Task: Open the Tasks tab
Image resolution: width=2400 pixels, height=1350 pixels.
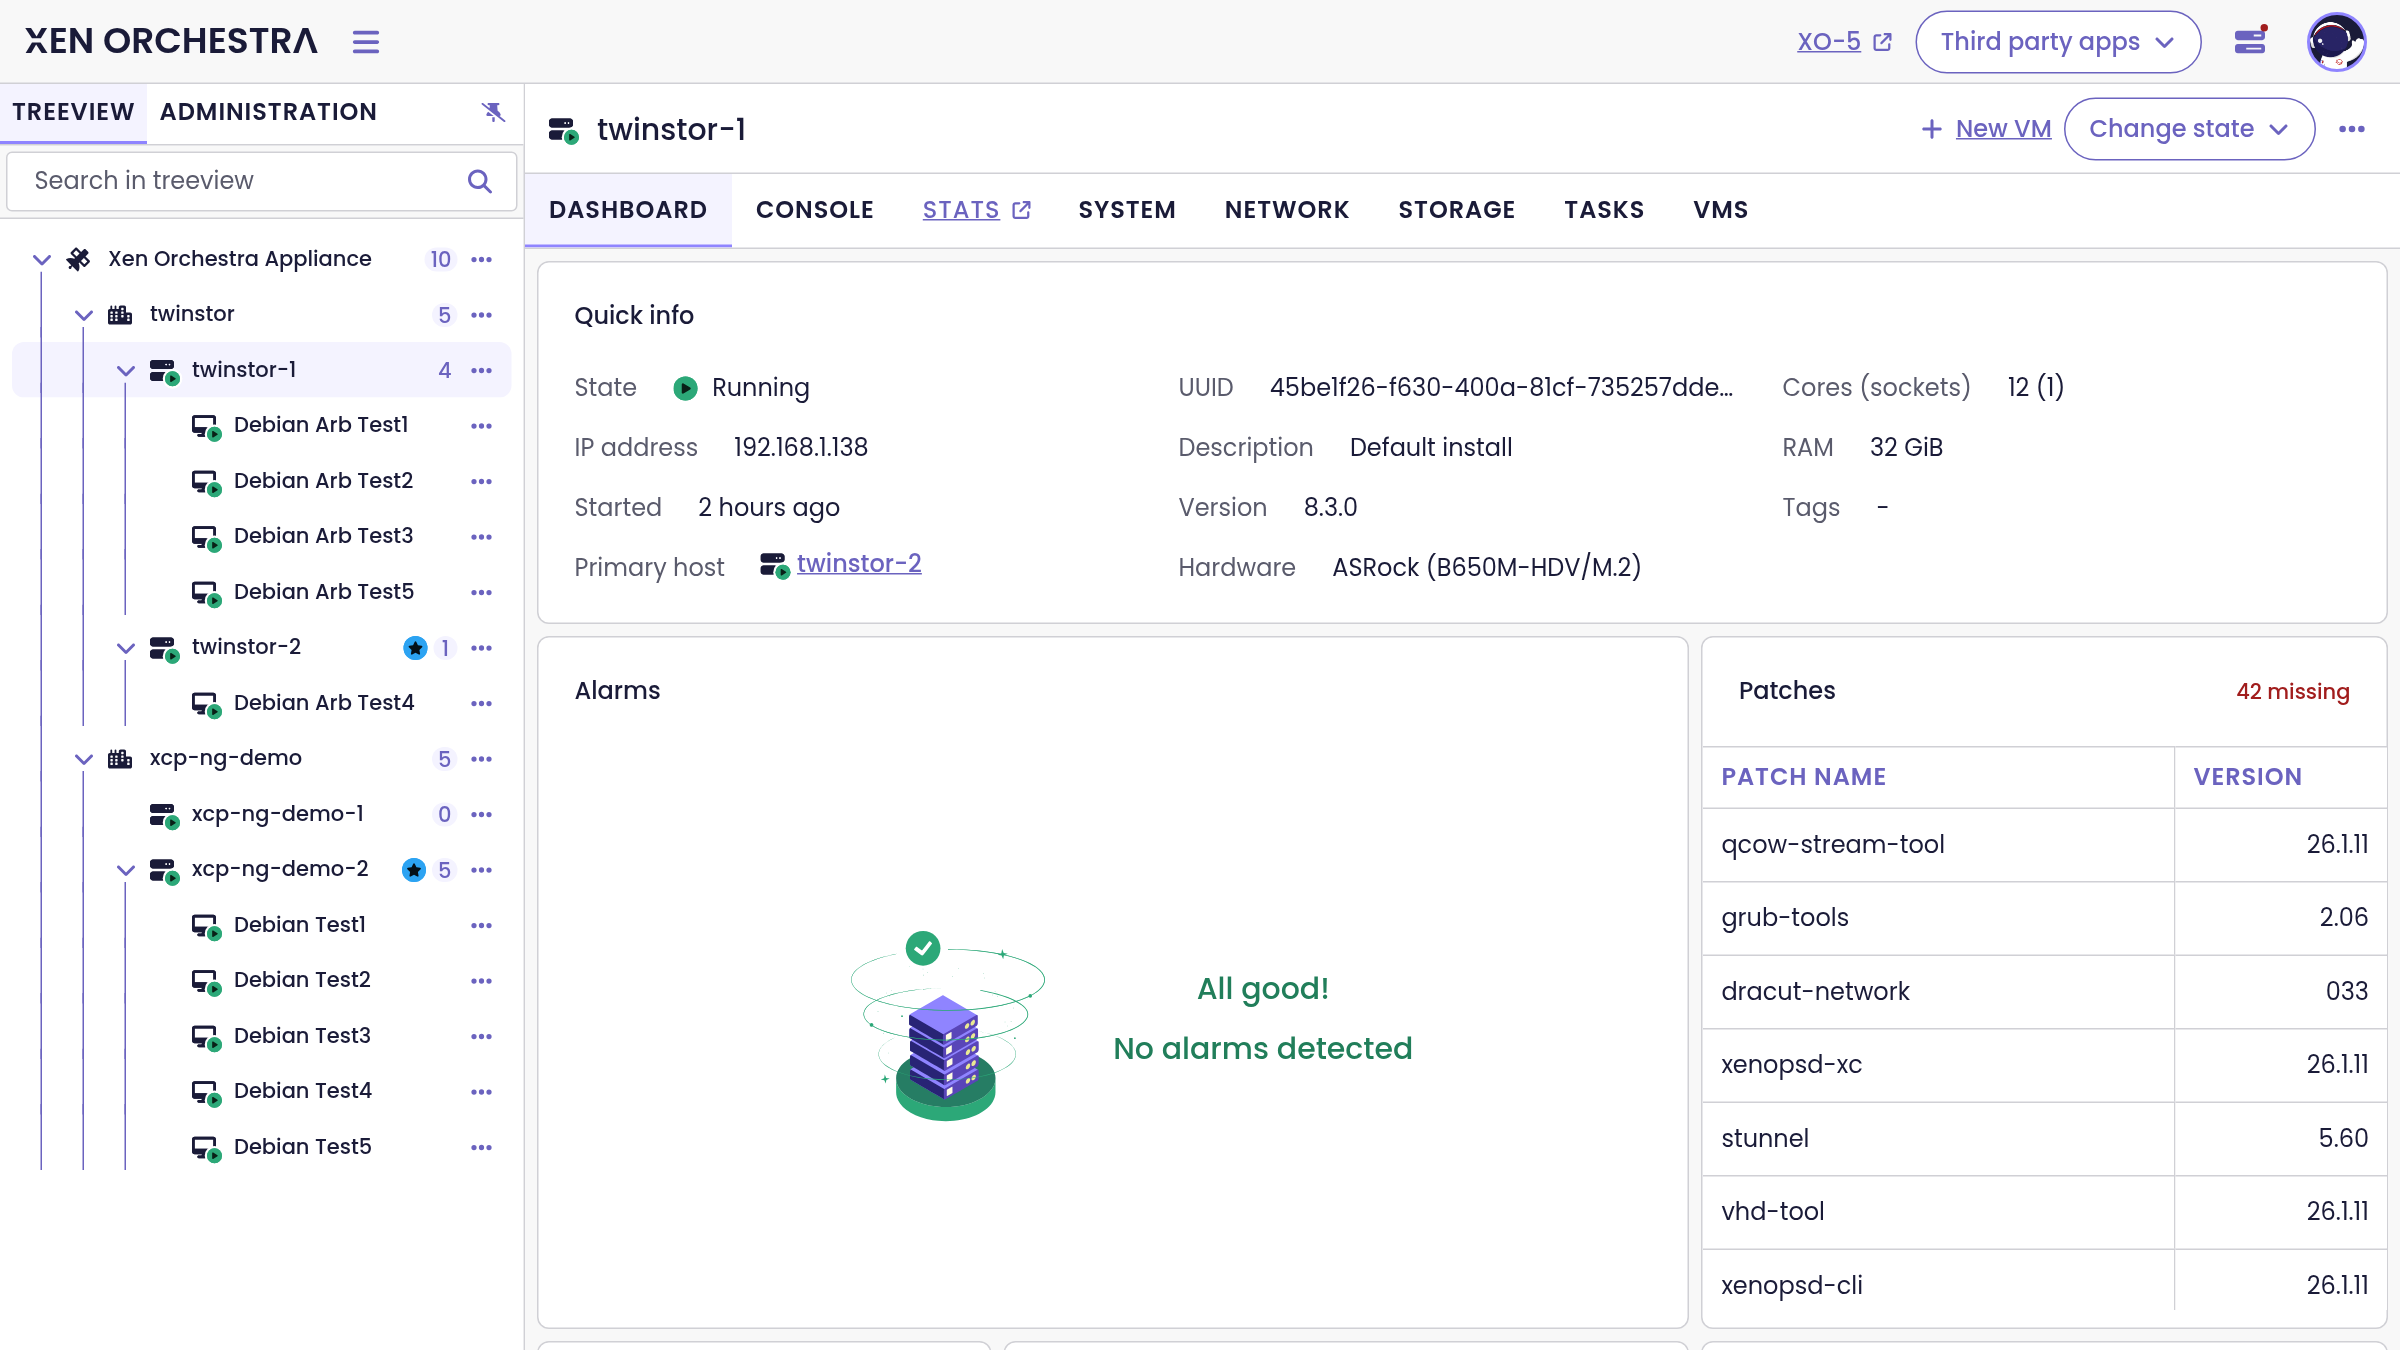Action: (1604, 210)
